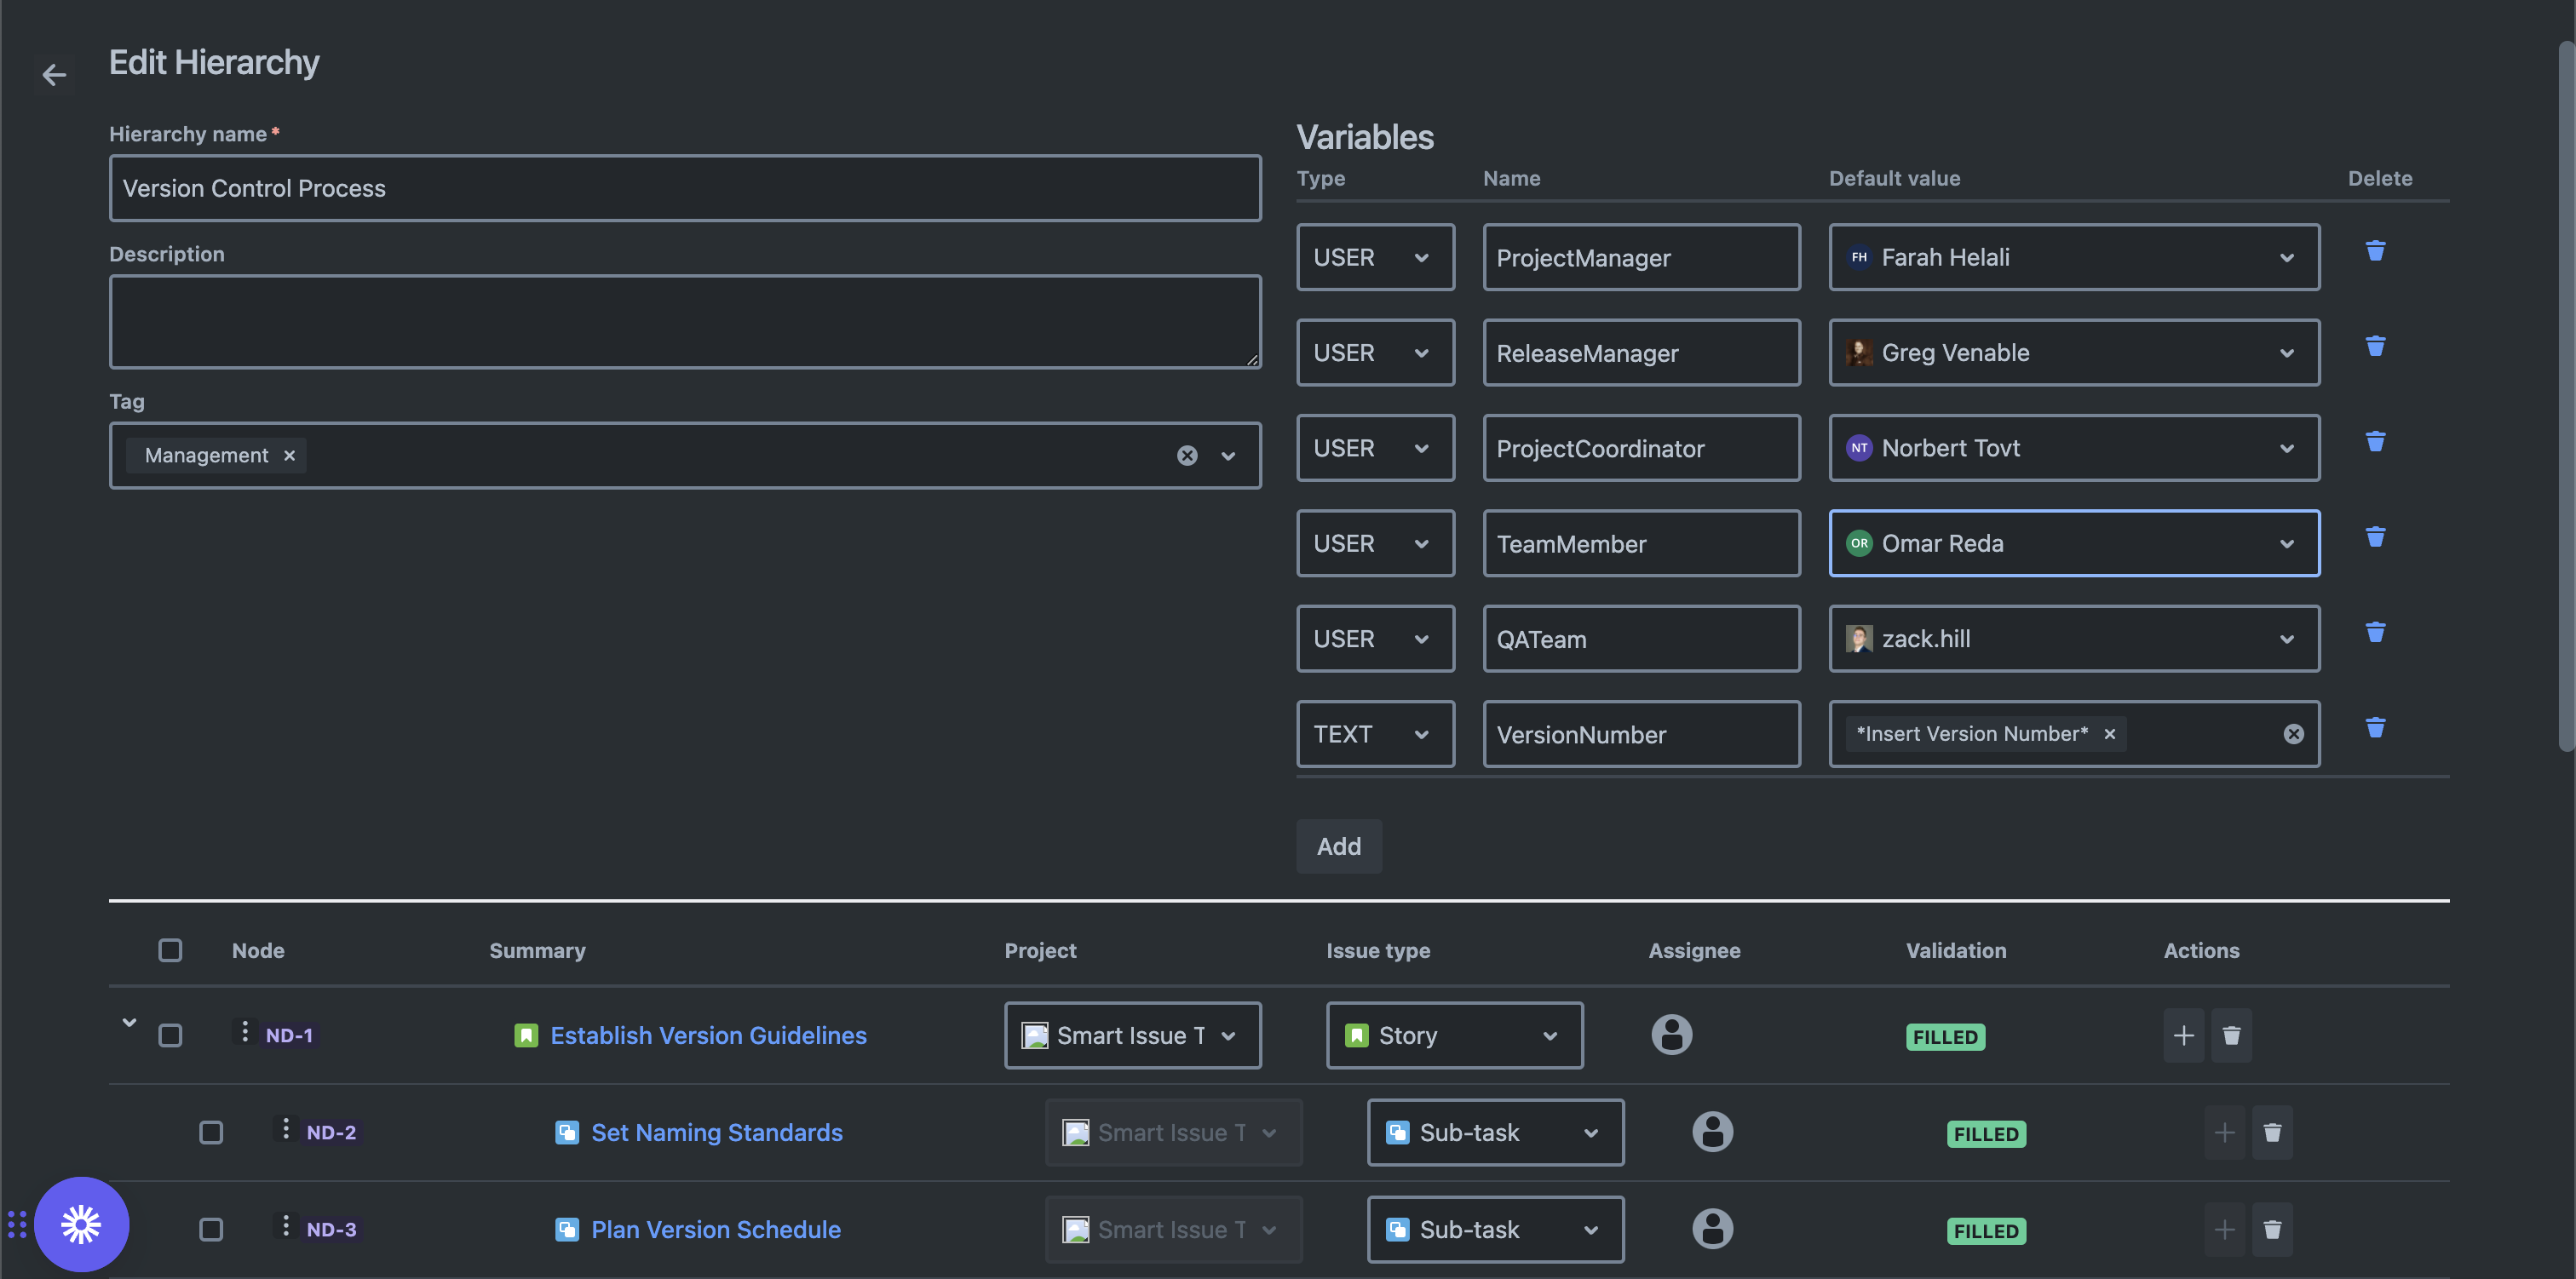The height and width of the screenshot is (1279, 2576).
Task: Open Type dropdown for ReleaseManager variable
Action: click(1374, 353)
